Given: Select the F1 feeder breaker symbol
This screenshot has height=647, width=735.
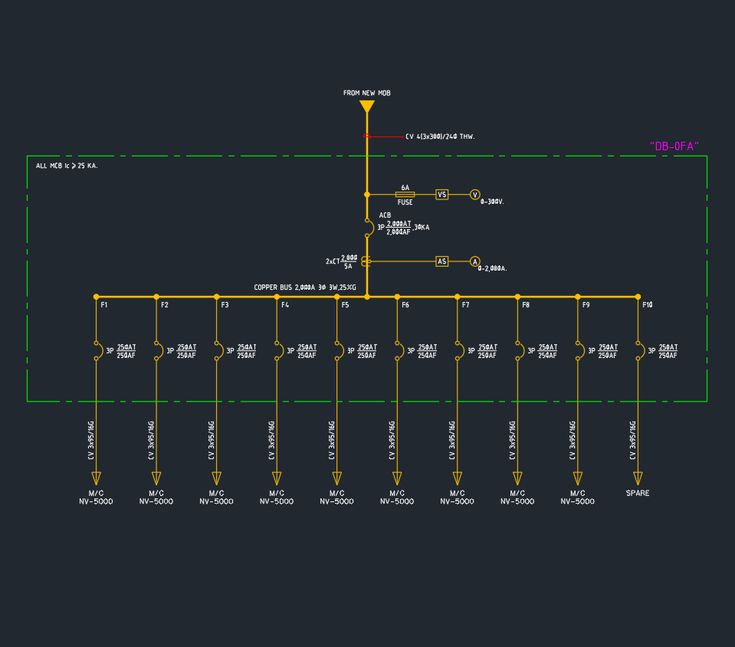Looking at the screenshot, I should (98, 351).
